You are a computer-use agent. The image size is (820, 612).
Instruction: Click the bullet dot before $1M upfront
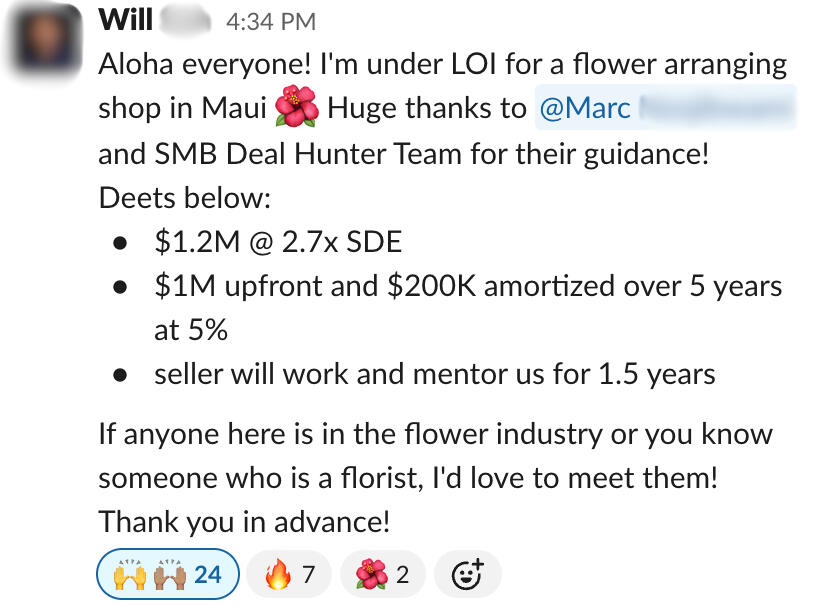pos(120,286)
